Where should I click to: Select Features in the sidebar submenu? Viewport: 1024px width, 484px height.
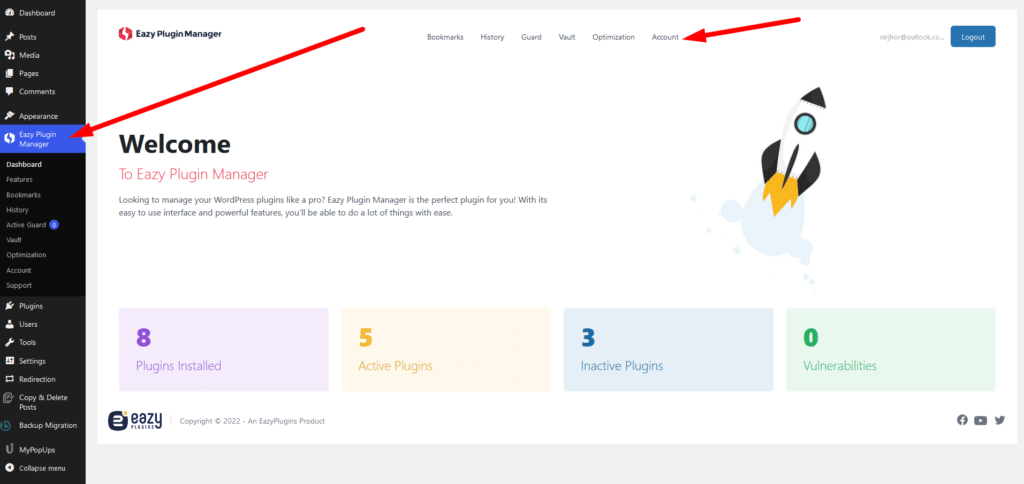pos(19,179)
